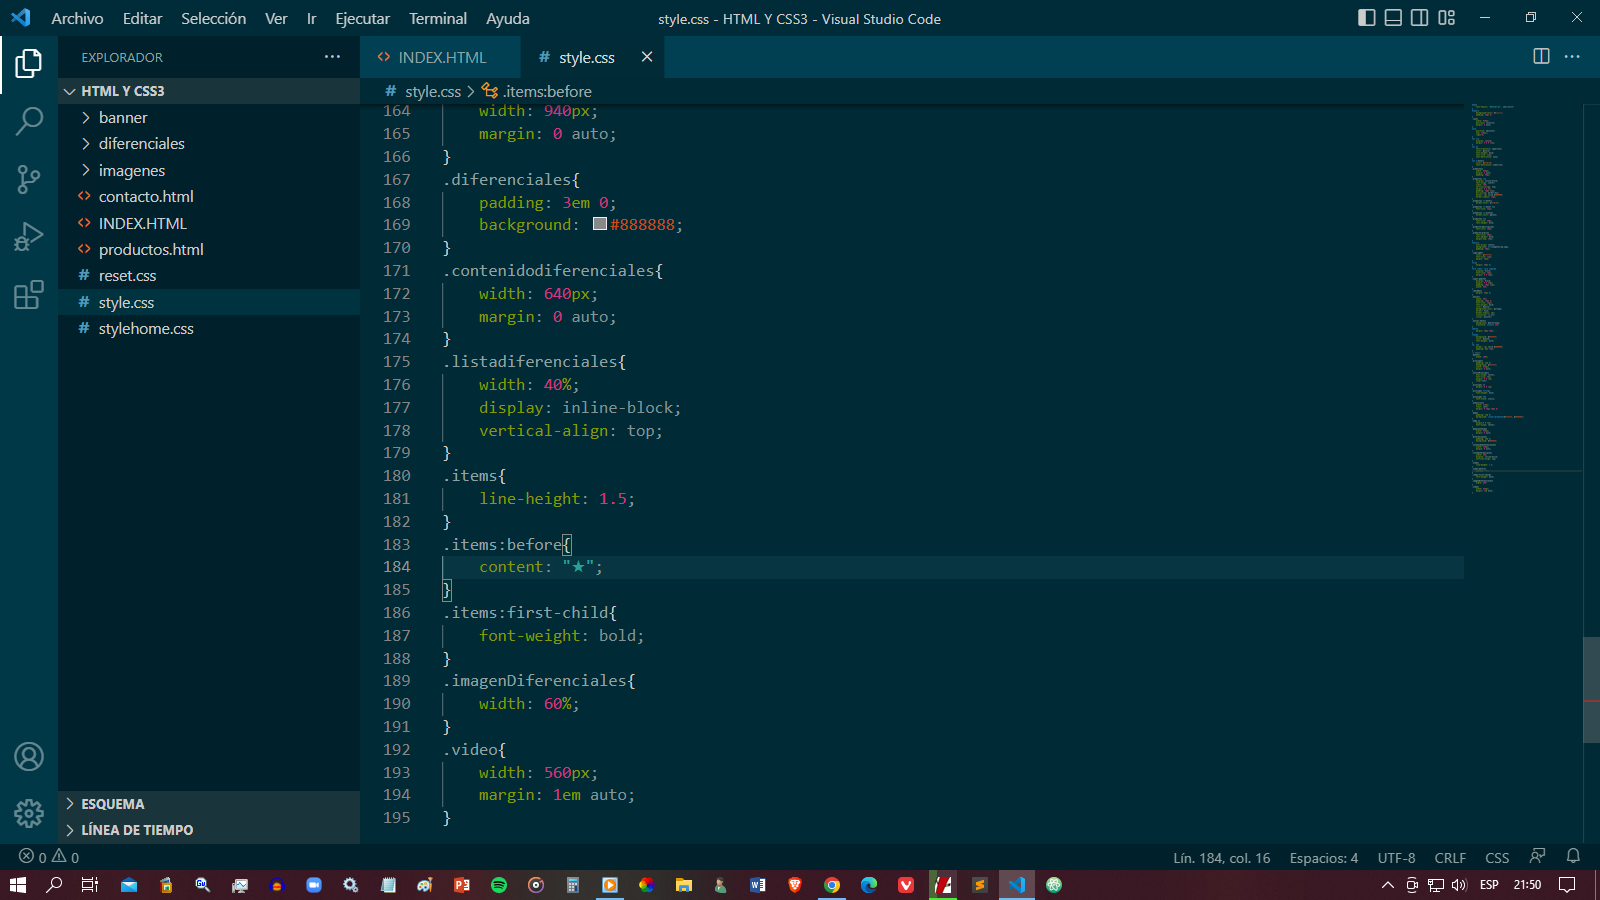Viewport: 1600px width, 900px height.
Task: Click the VS Code logo icon
Action: [x=20, y=18]
